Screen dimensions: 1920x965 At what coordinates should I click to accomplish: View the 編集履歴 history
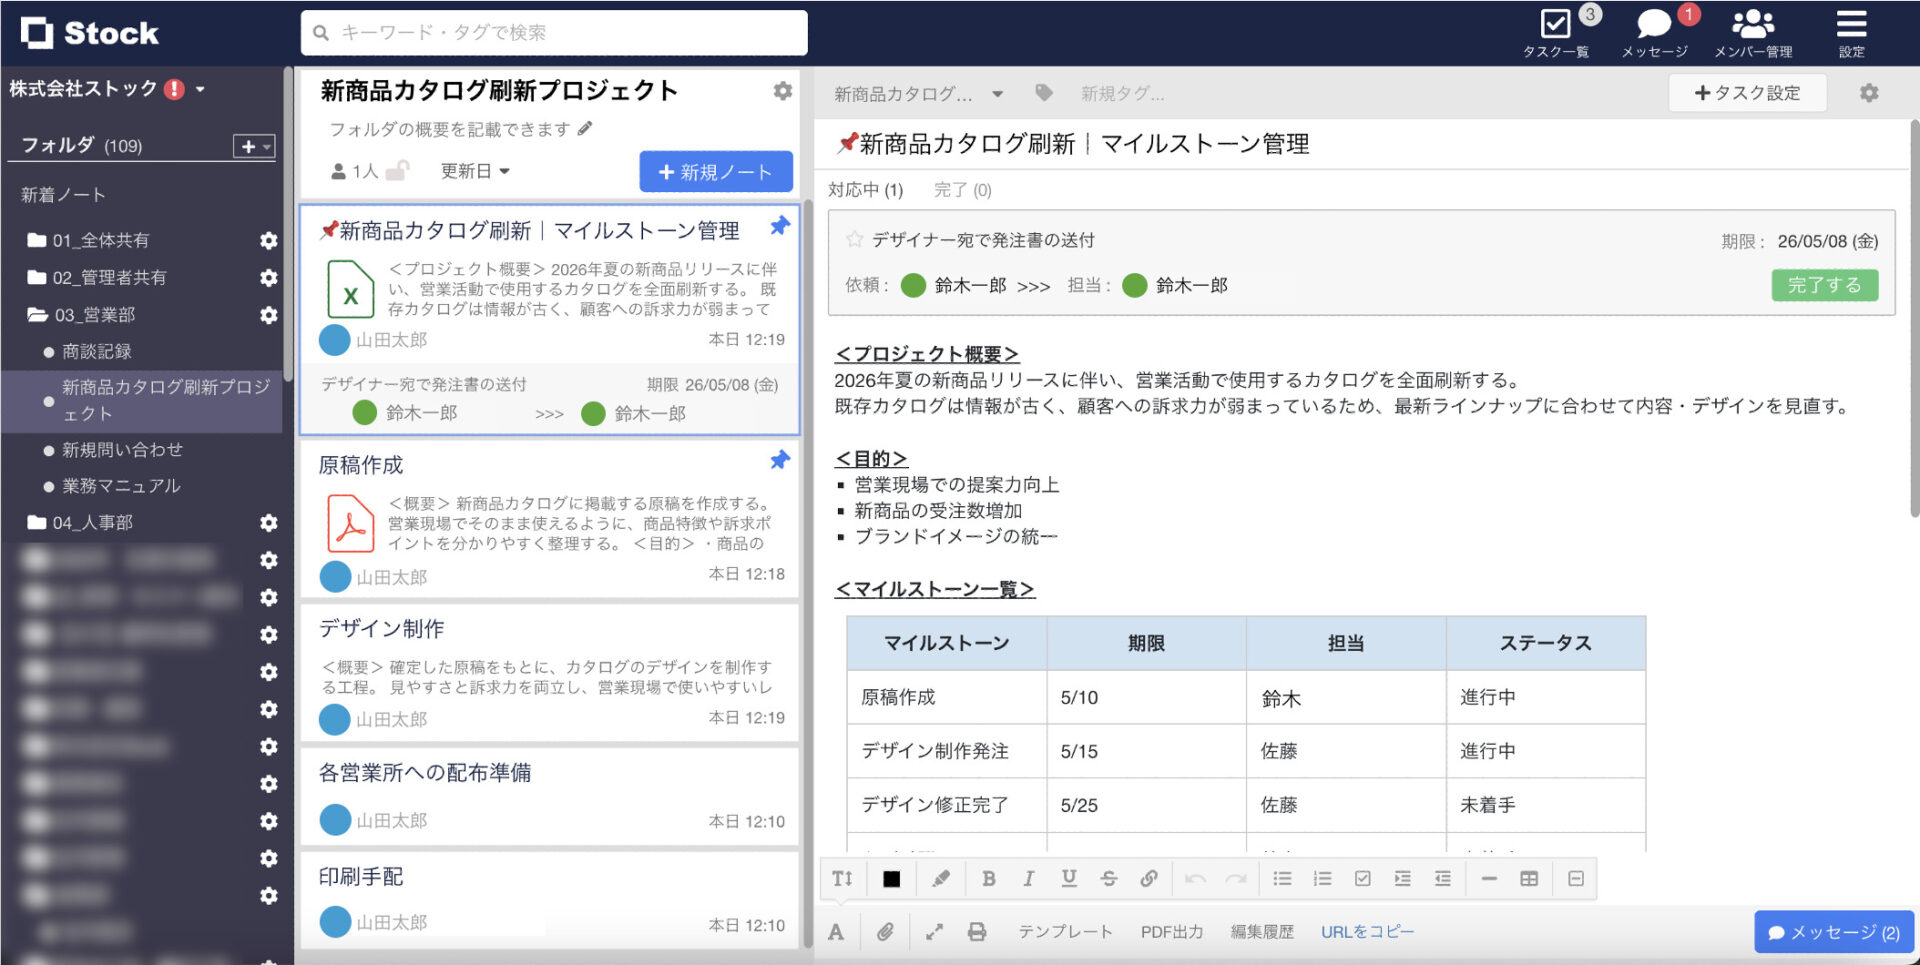[x=1262, y=932]
